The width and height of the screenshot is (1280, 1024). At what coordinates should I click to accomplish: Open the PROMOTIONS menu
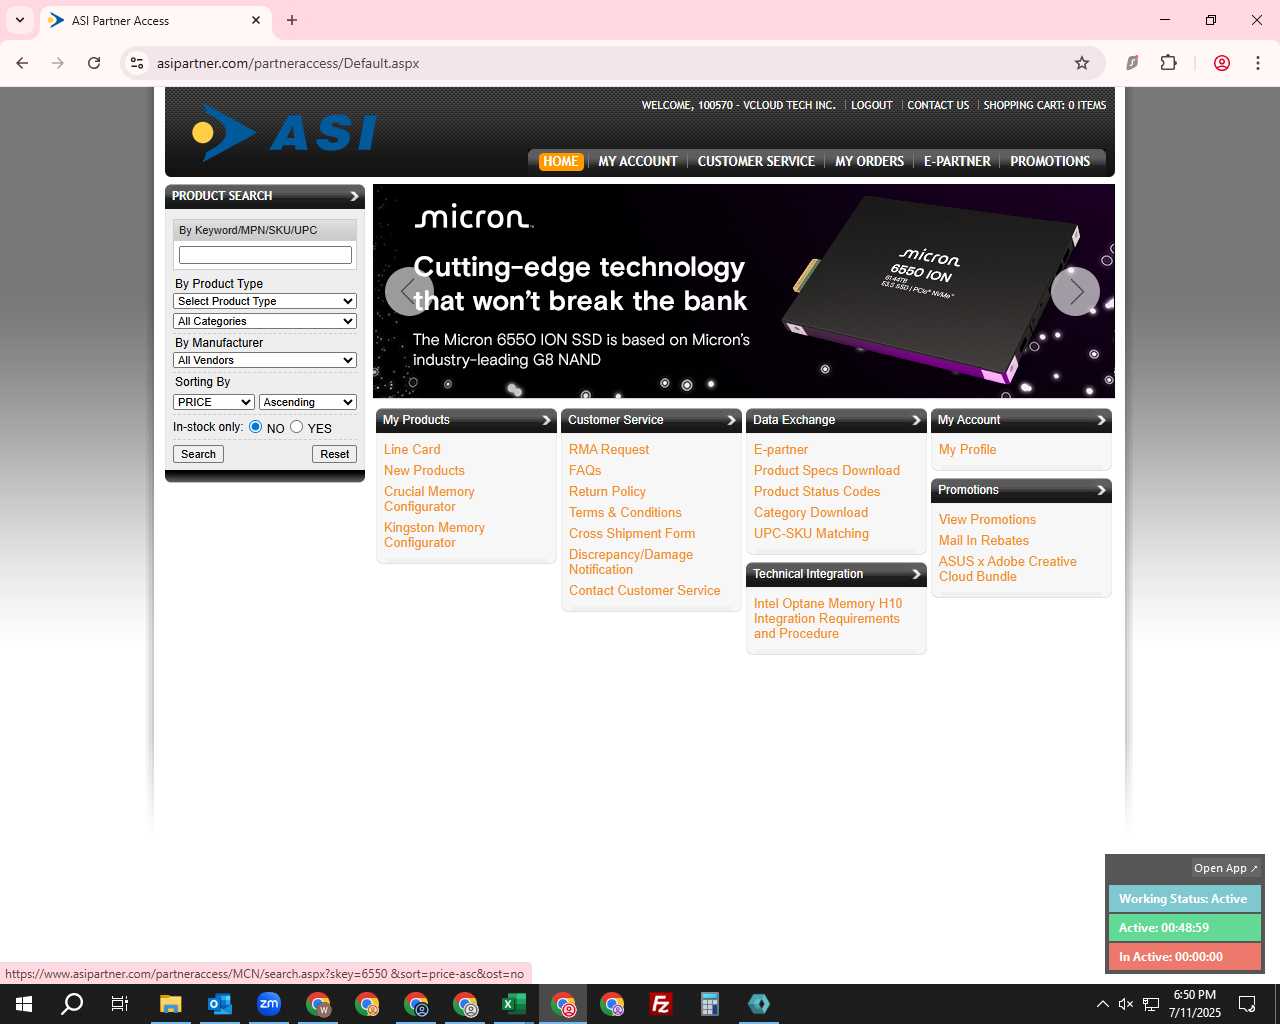[x=1050, y=161]
